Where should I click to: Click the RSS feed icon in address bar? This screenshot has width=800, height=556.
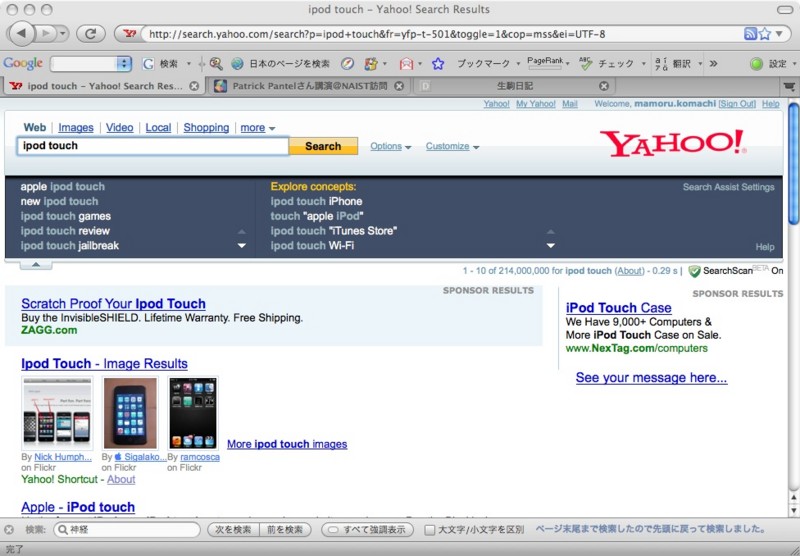pos(750,34)
